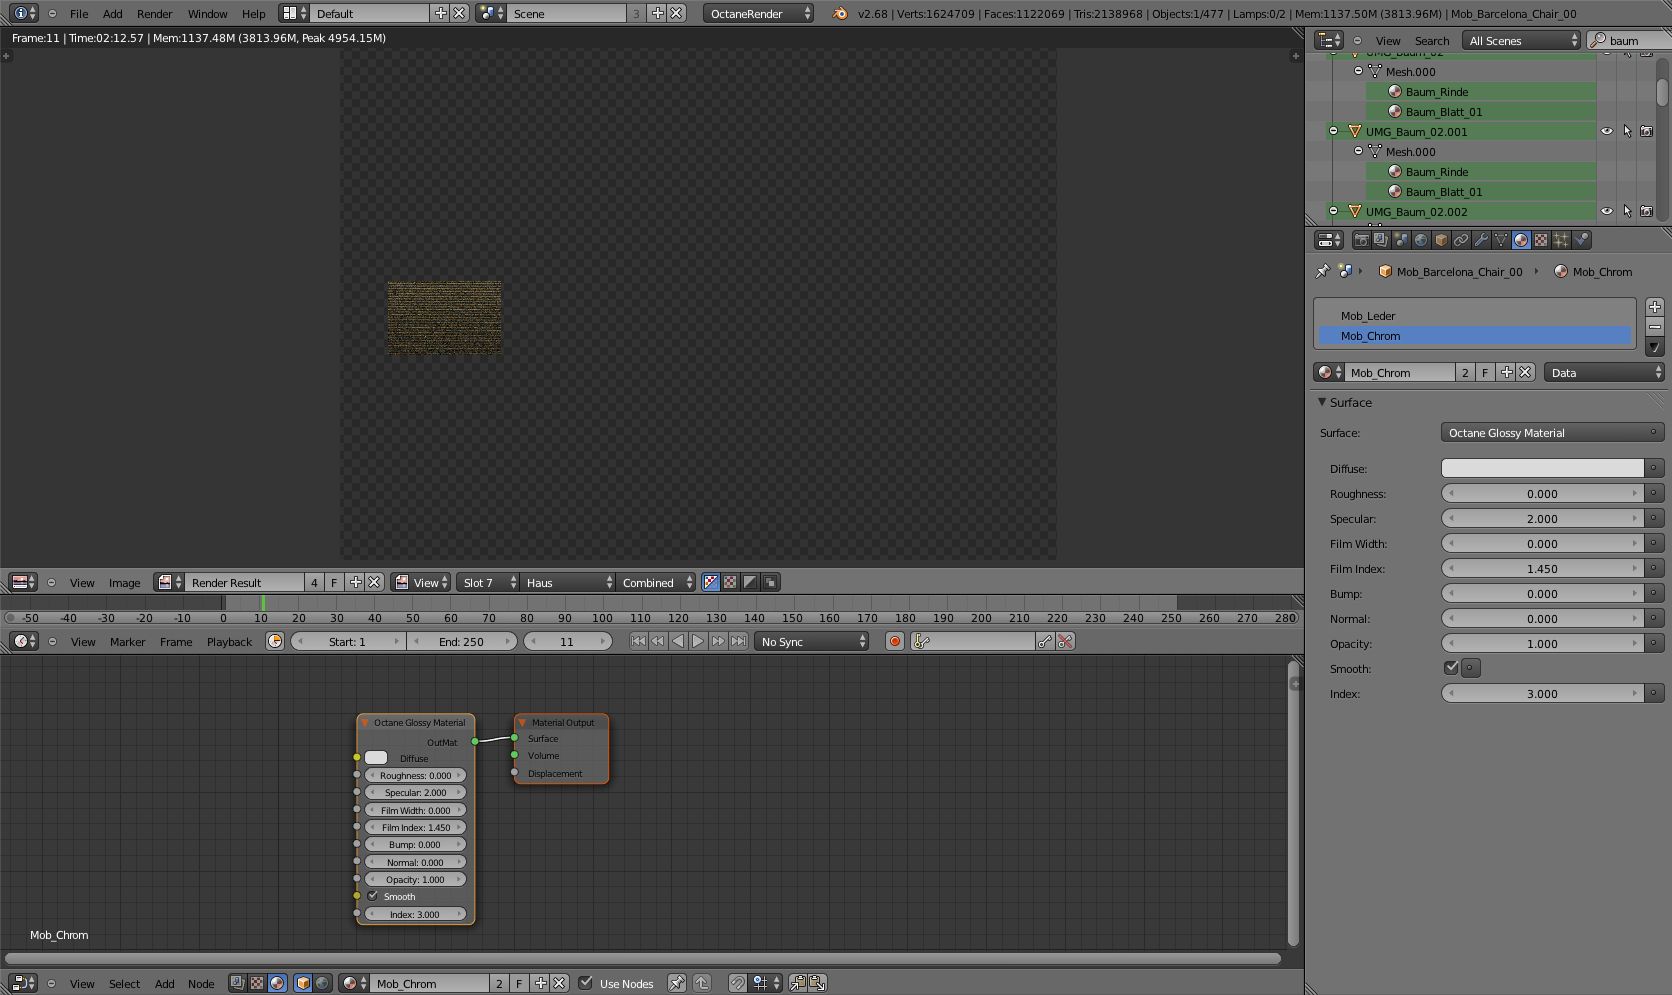Hide UMG_Baum_02.001 with its eye icon
1672x995 pixels.
1606,131
